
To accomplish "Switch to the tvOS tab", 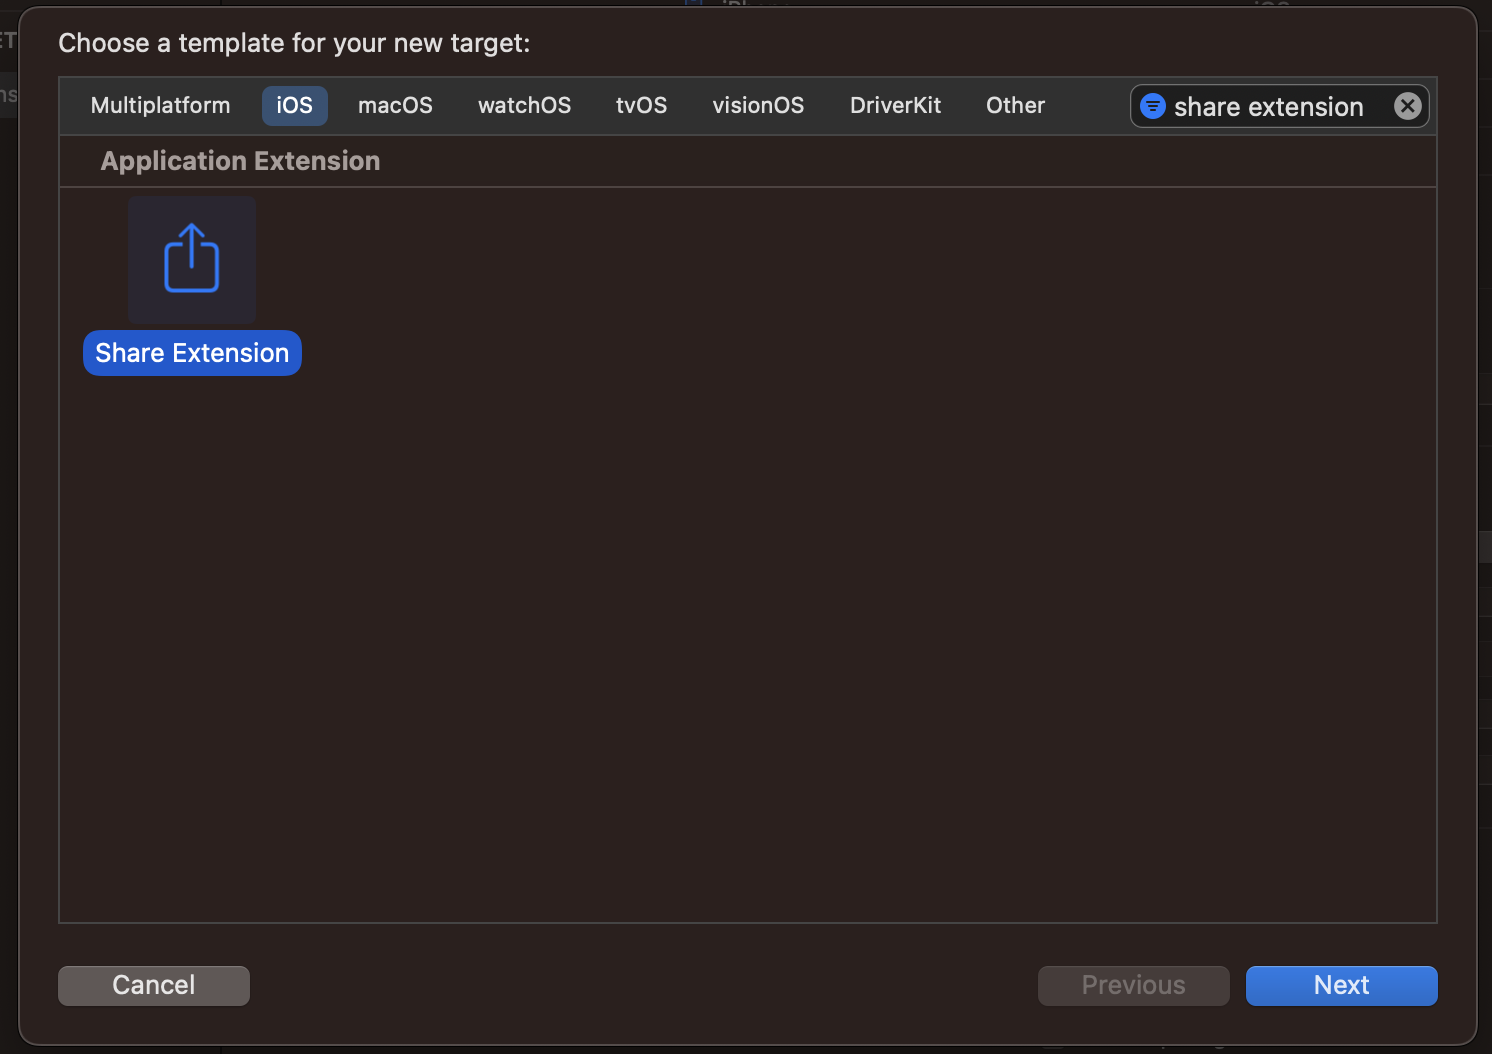I will (641, 106).
